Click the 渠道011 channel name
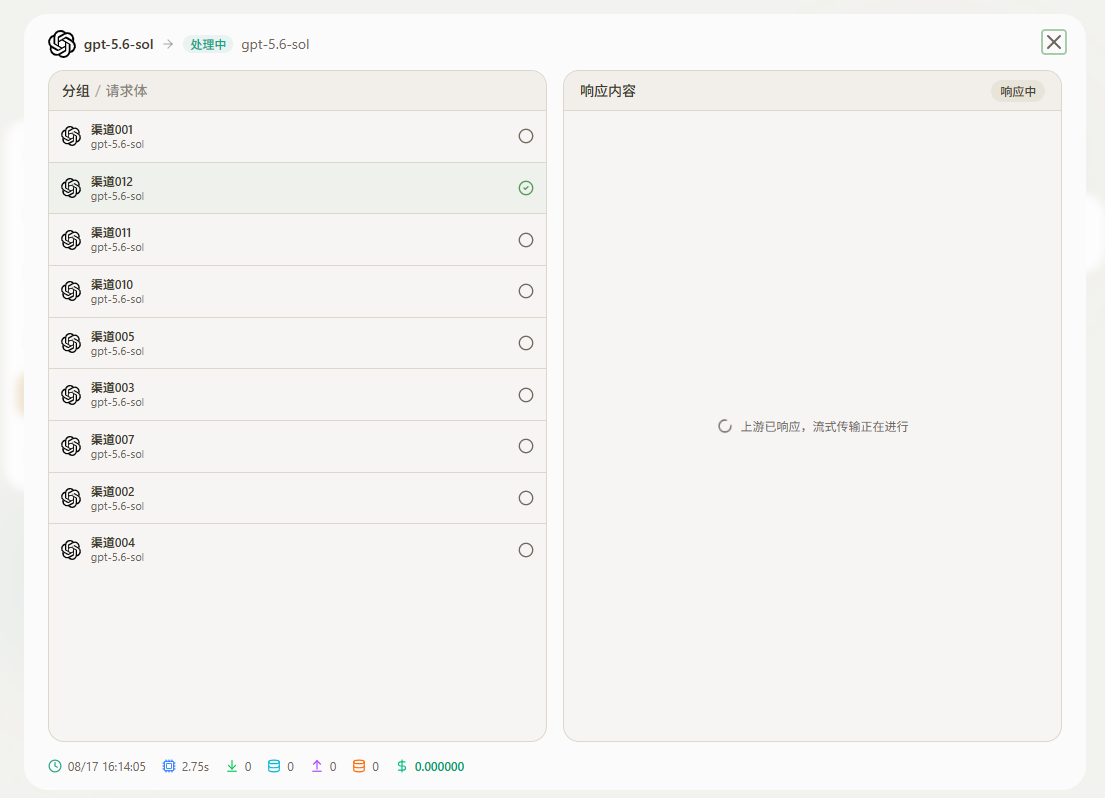 click(x=111, y=233)
